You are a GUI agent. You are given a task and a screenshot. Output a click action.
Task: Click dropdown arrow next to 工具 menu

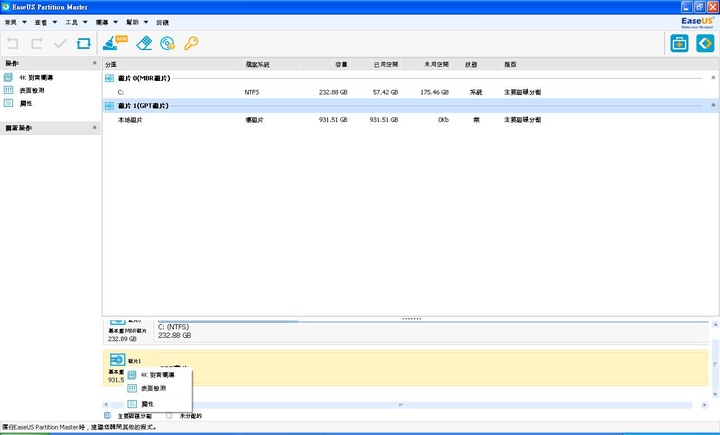85,22
